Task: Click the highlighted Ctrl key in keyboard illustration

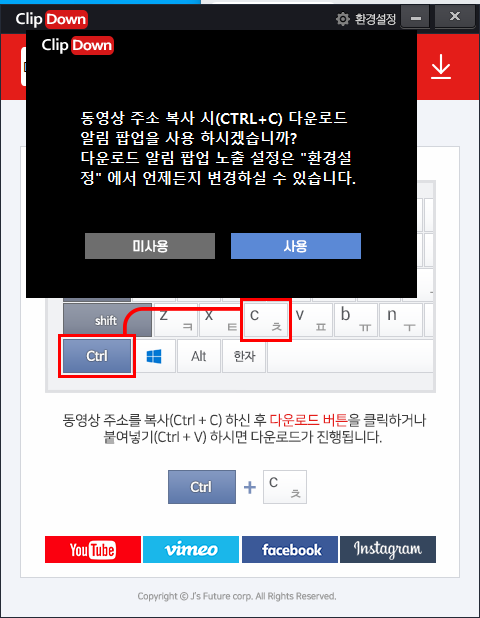Action: (x=97, y=356)
